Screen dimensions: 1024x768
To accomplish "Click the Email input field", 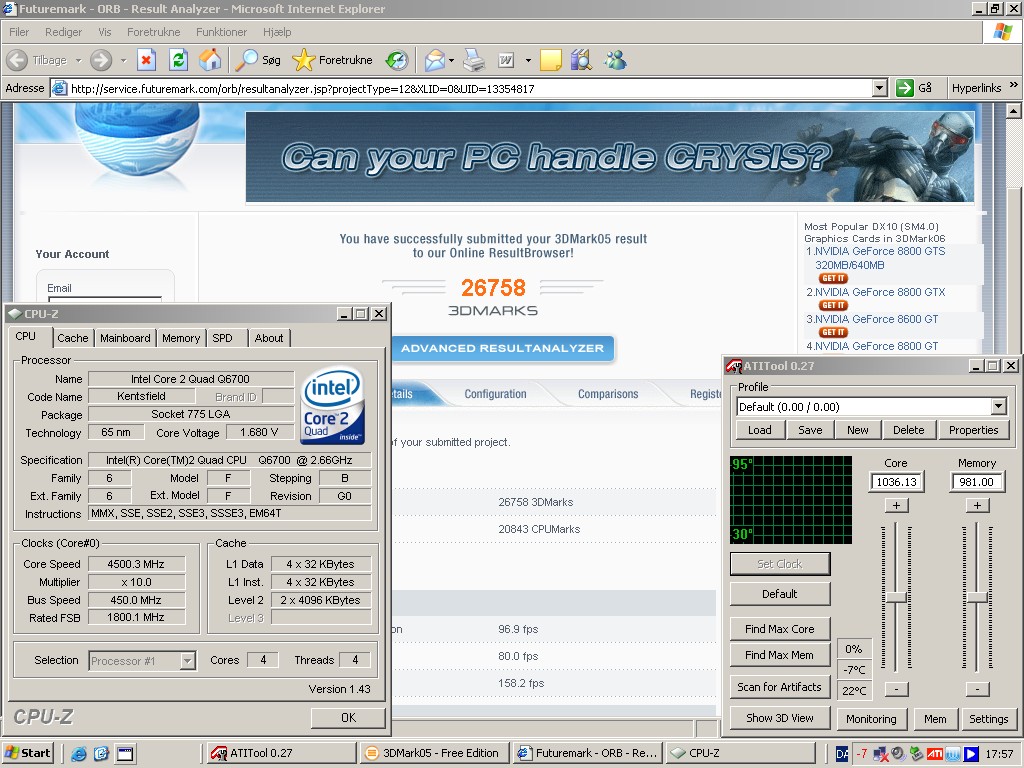I will click(x=104, y=300).
